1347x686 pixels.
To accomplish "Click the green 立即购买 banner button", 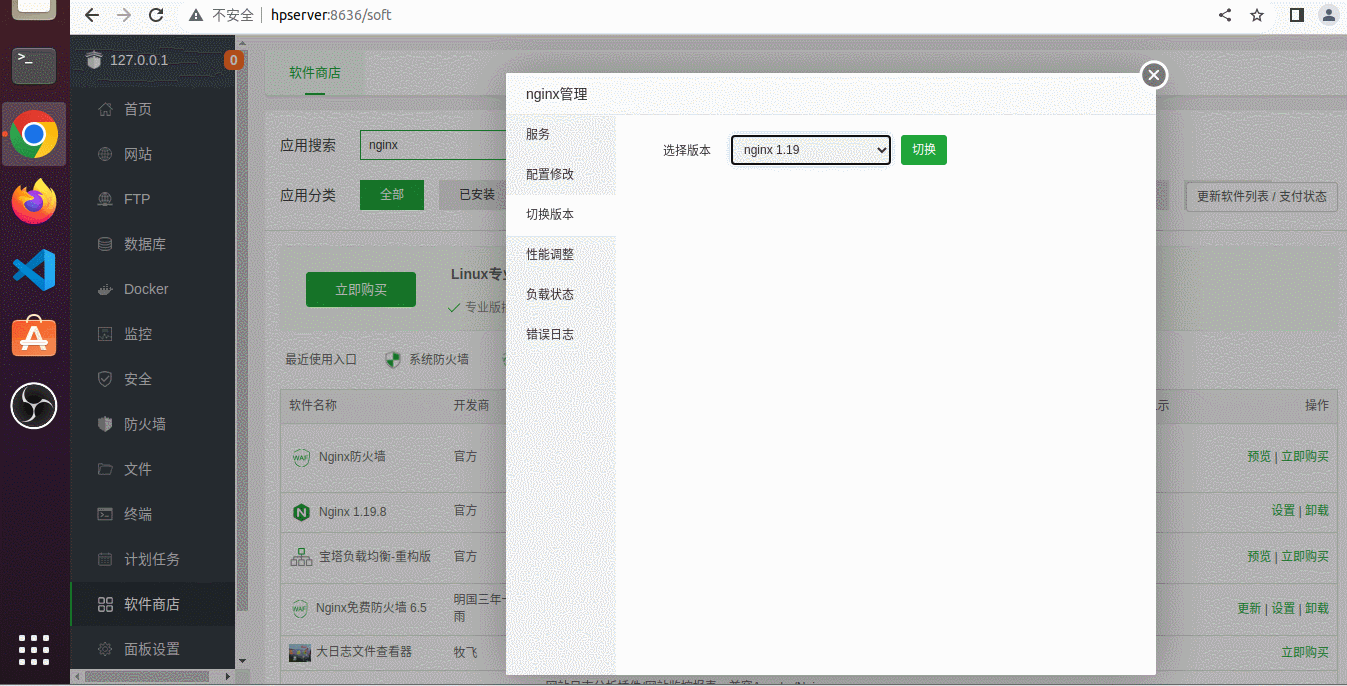I will 361,290.
